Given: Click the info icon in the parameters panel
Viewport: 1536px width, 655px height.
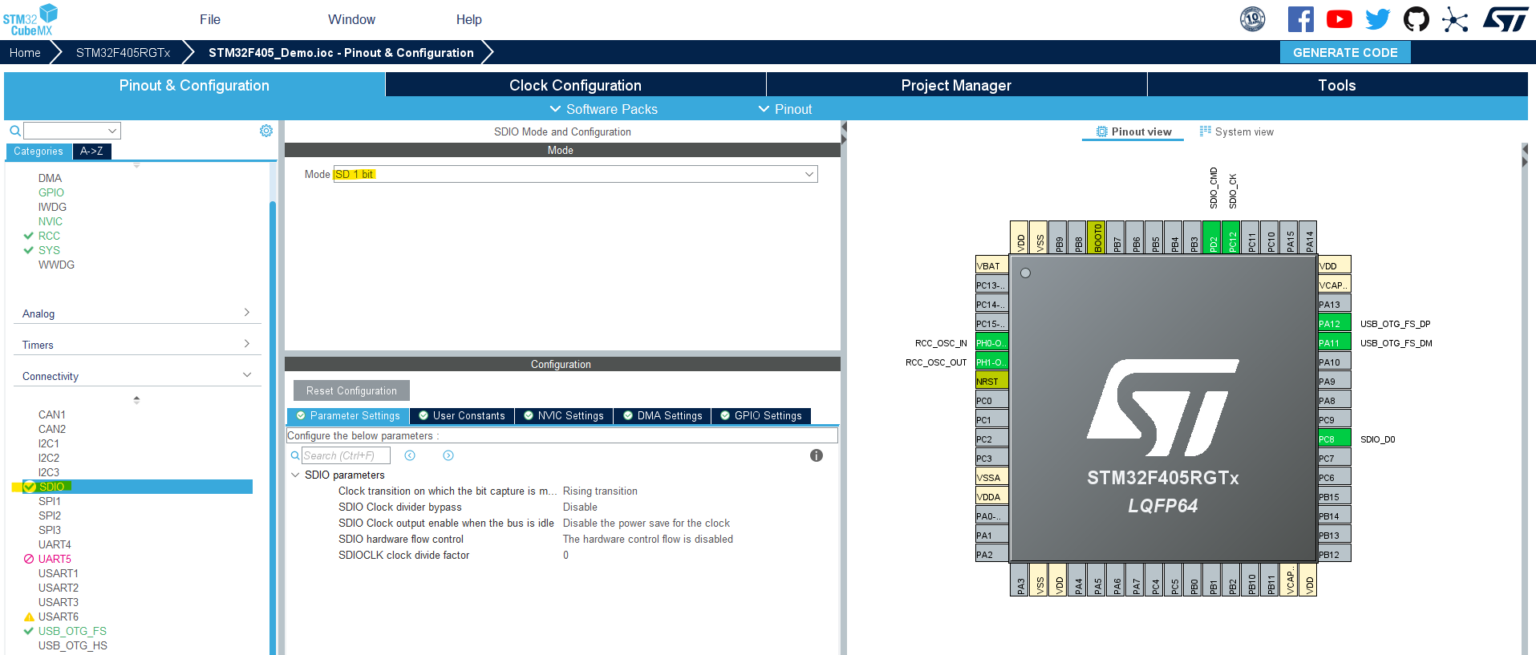Looking at the screenshot, I should pyautogui.click(x=816, y=456).
